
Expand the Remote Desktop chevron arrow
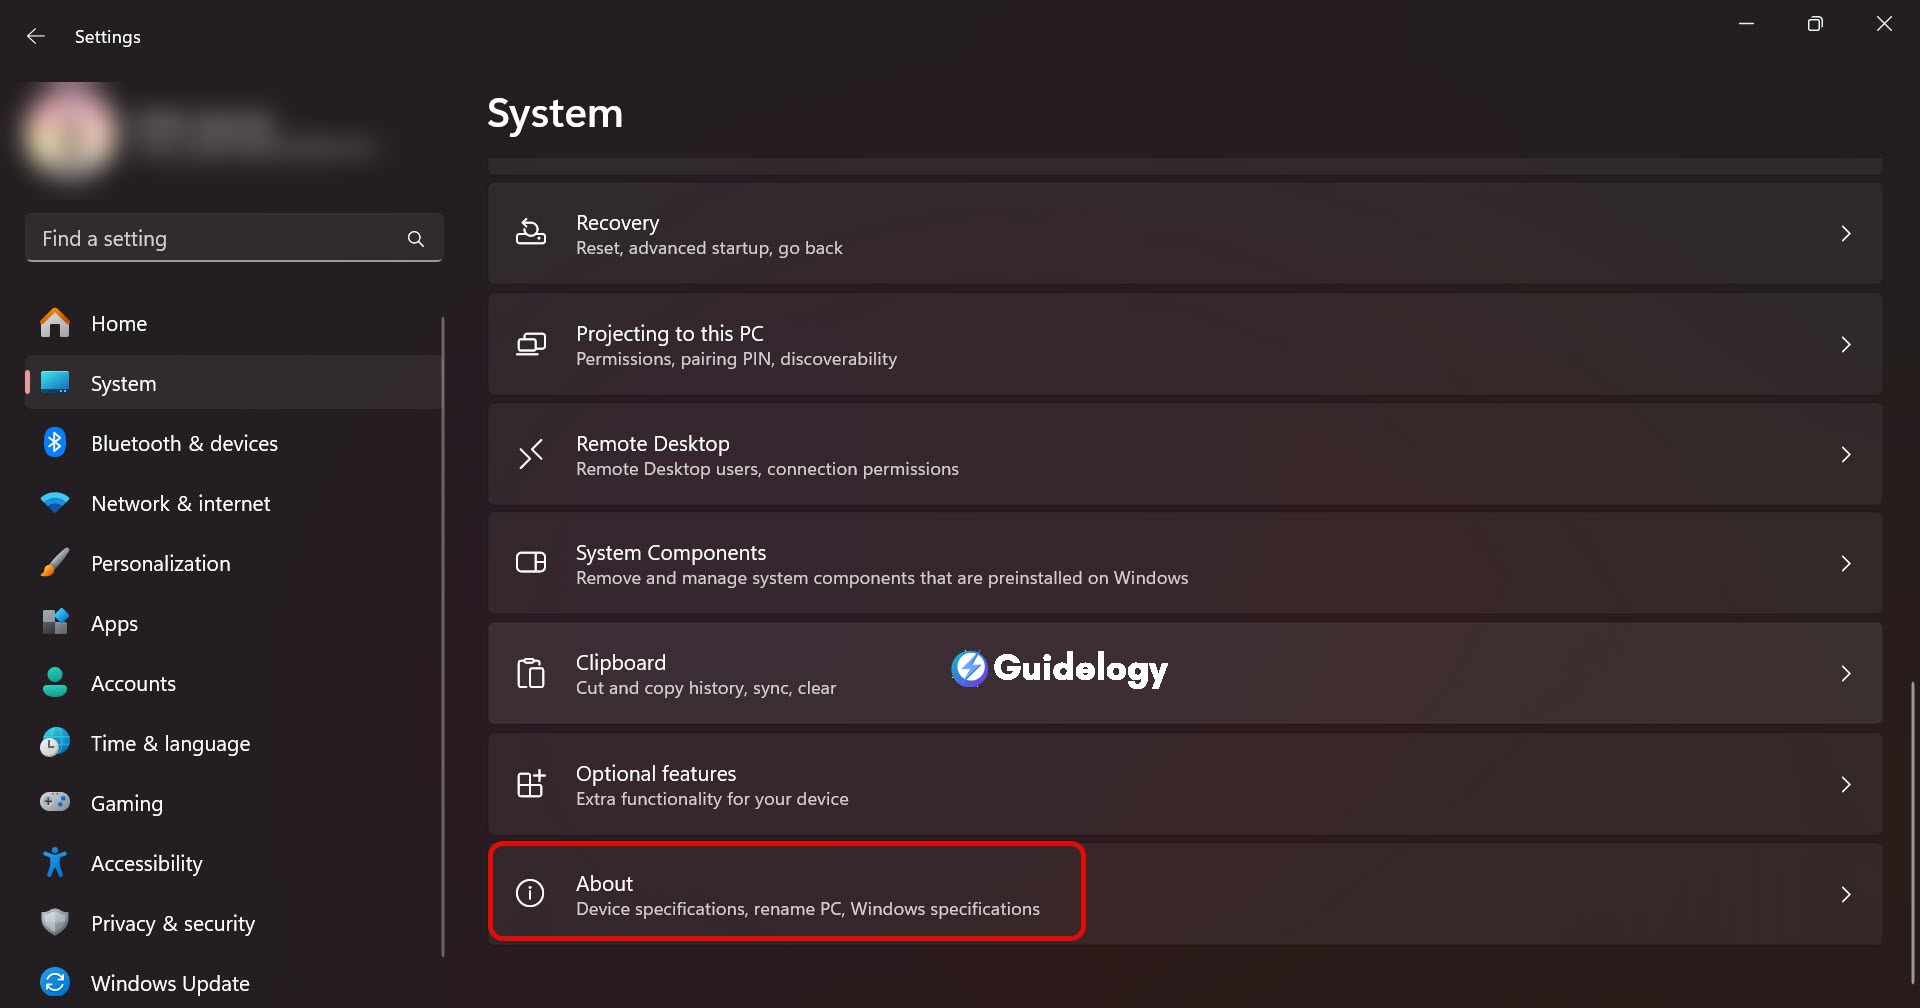point(1846,454)
